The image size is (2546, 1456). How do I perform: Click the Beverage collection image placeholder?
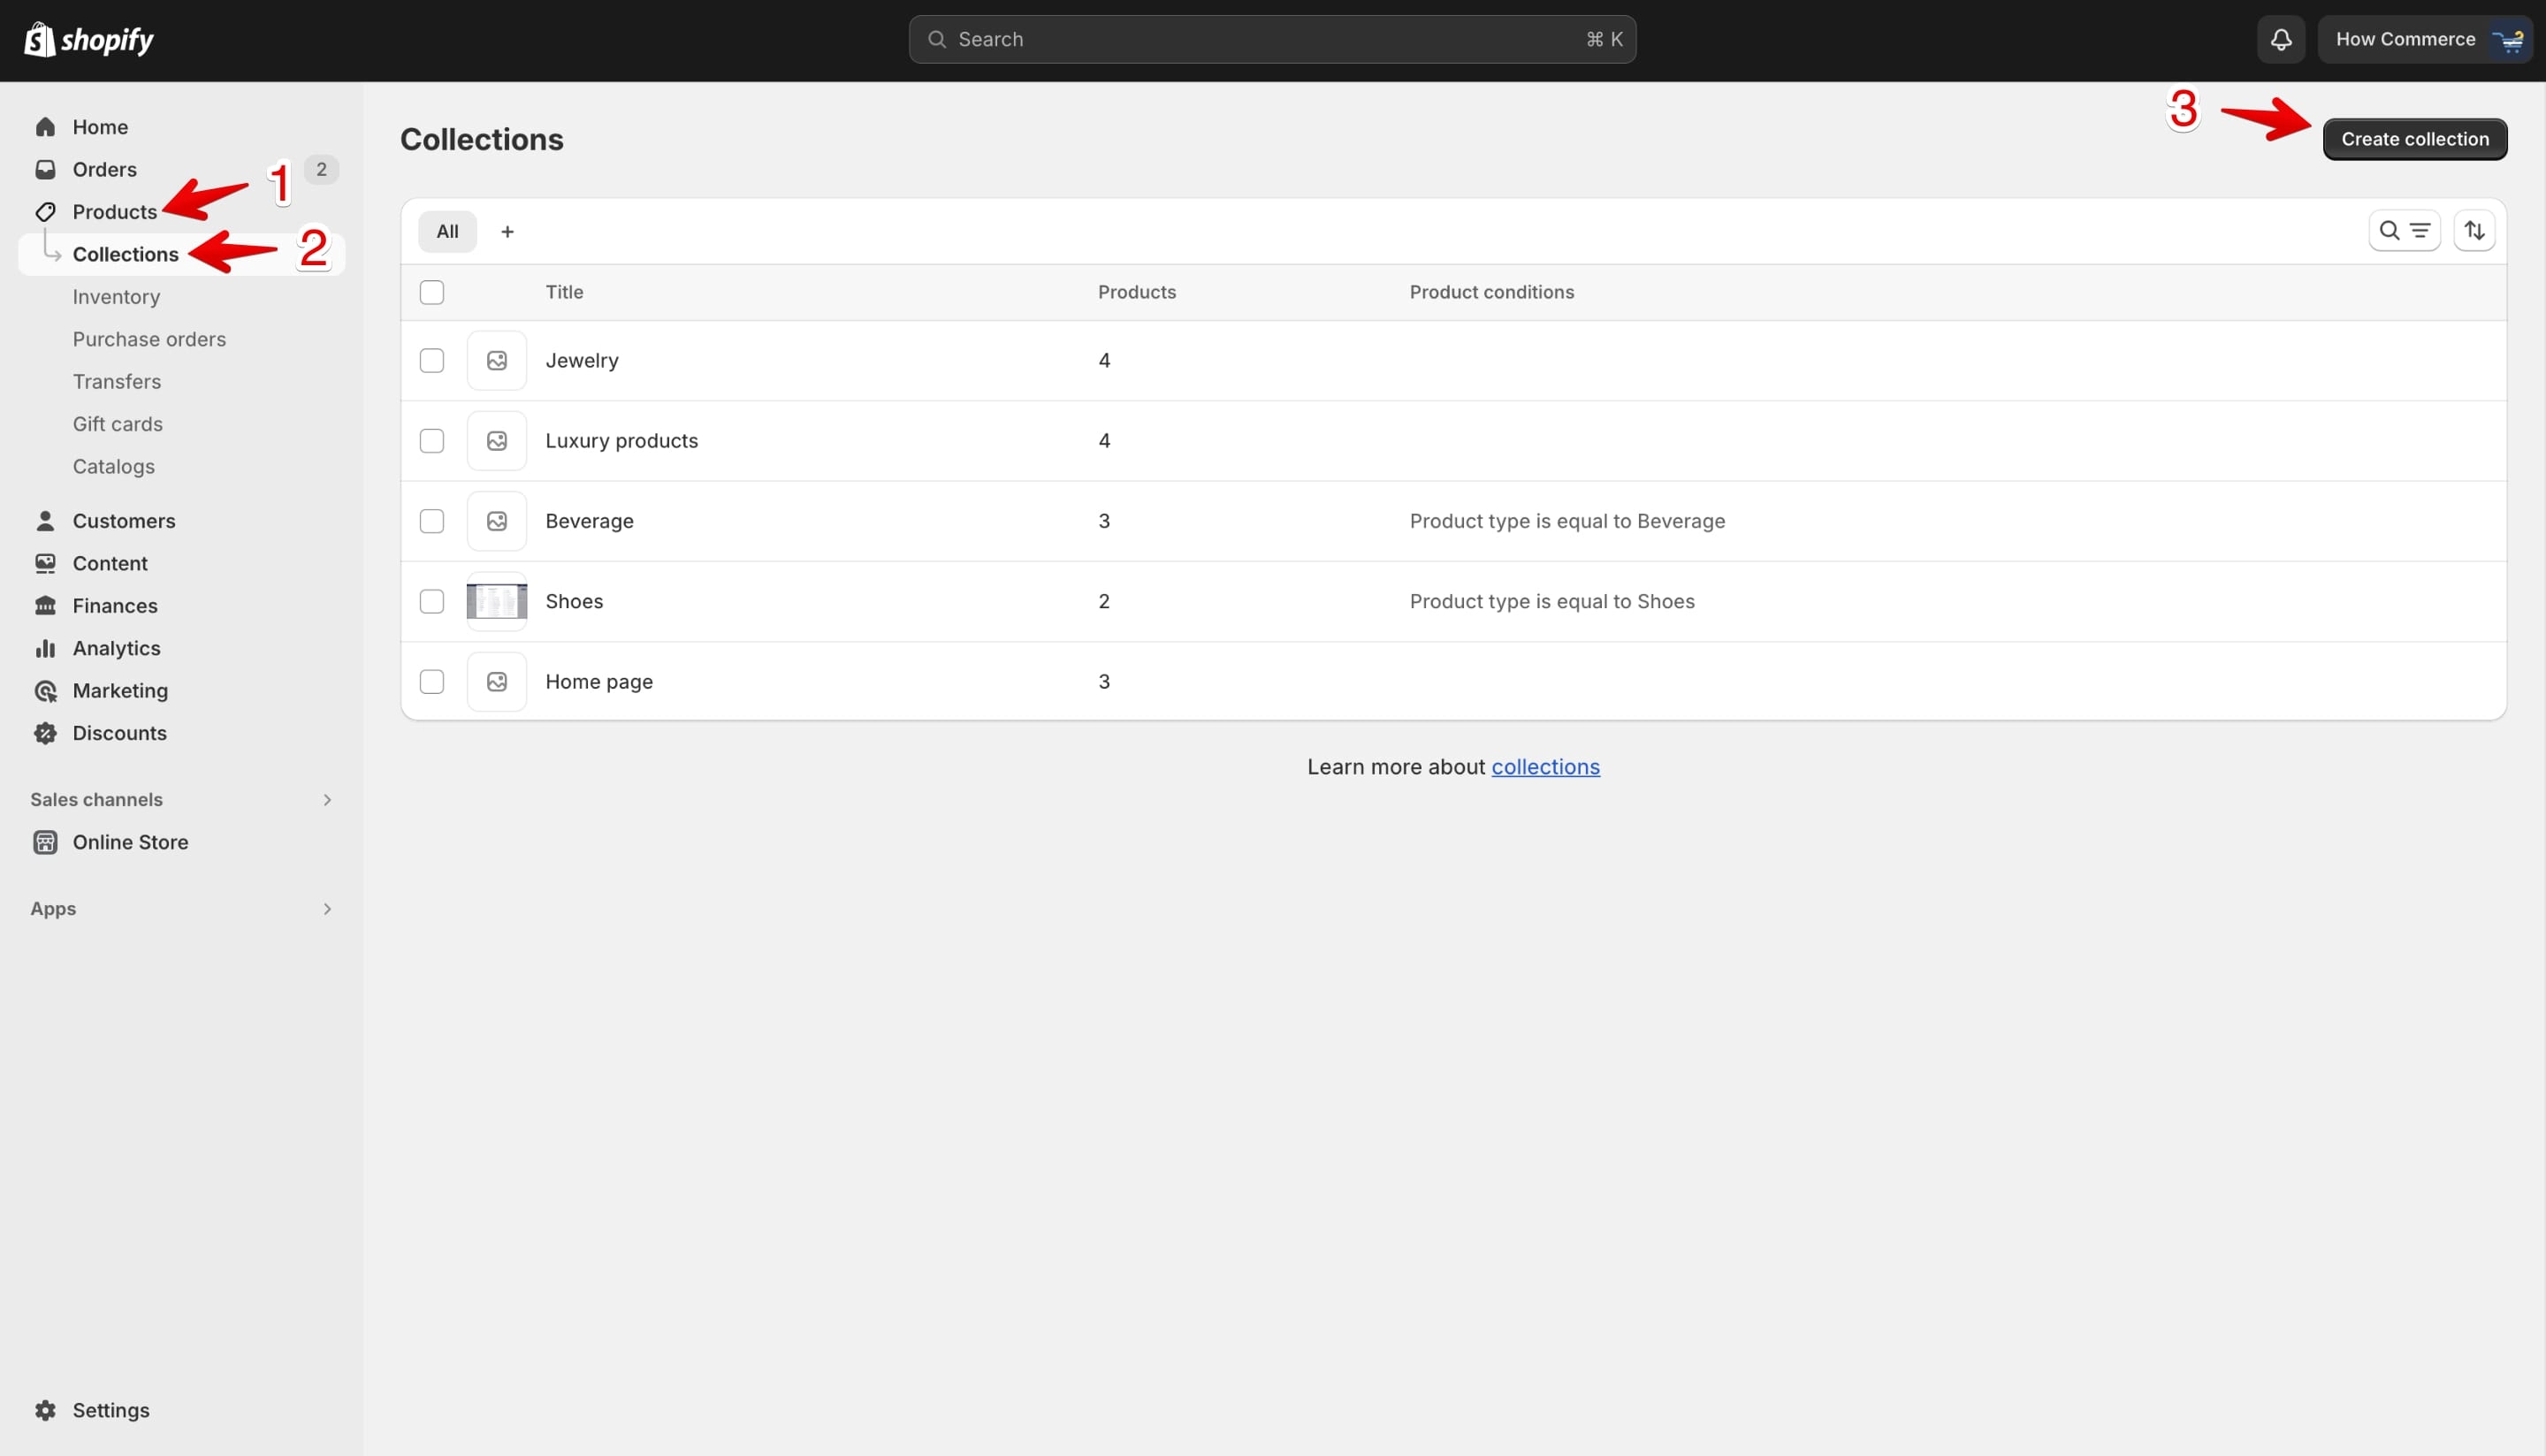pyautogui.click(x=497, y=521)
